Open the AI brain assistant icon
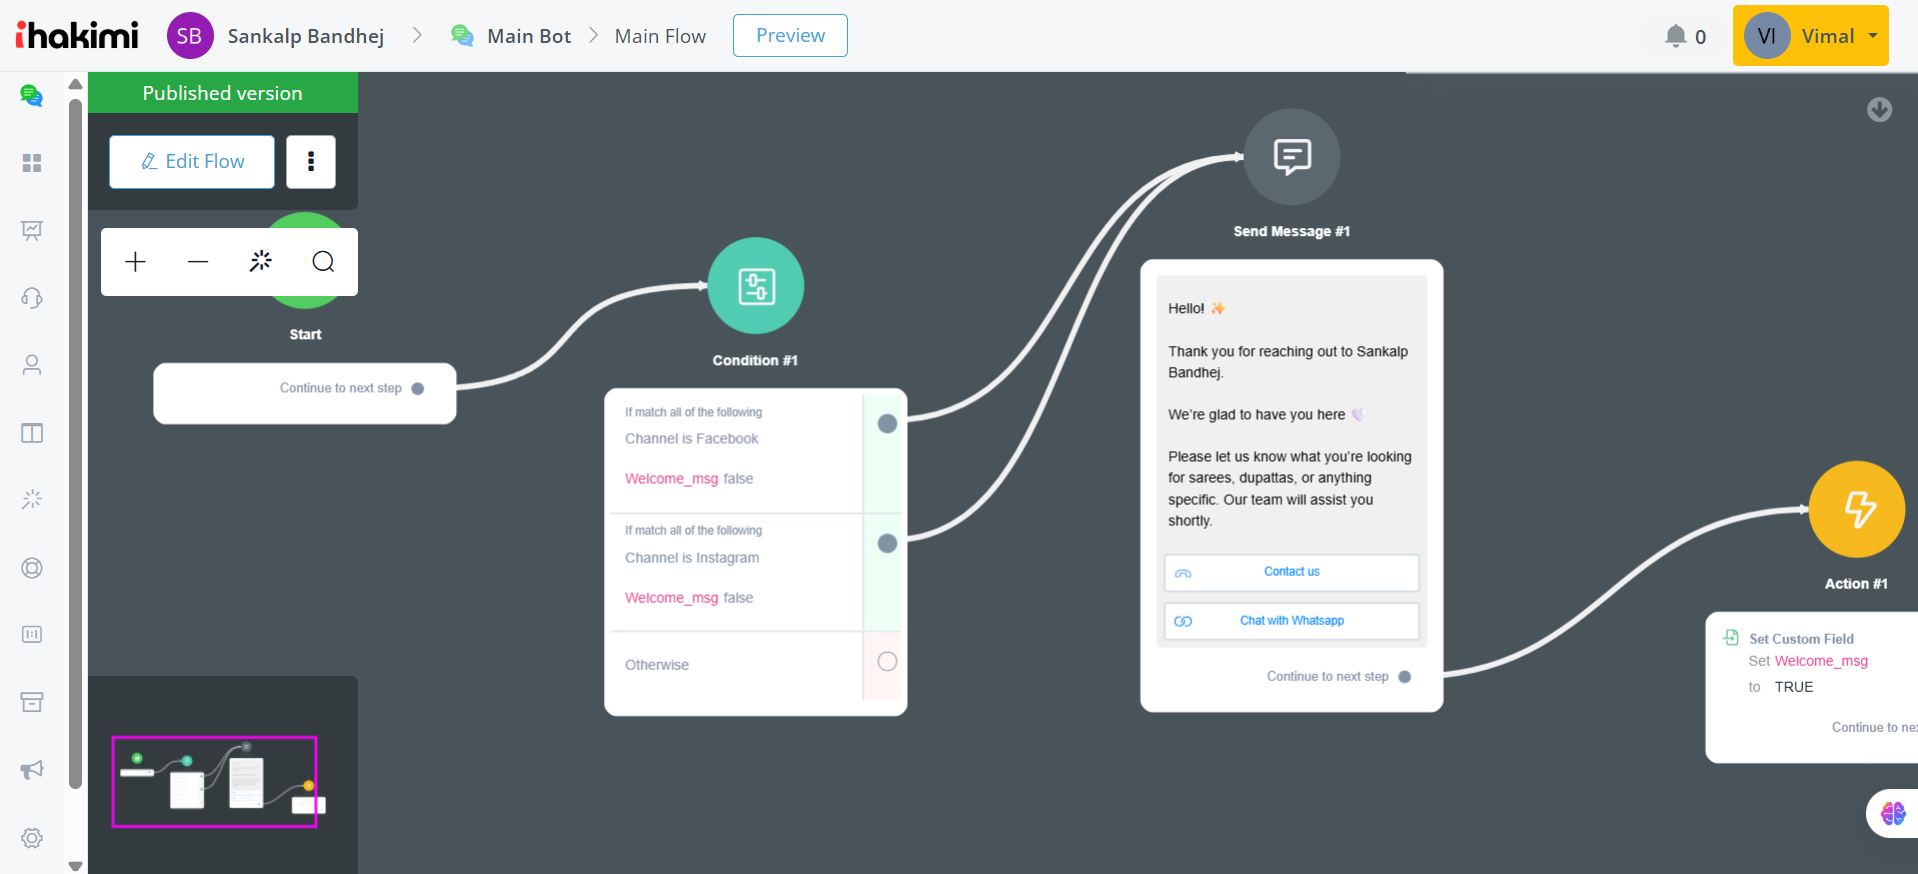This screenshot has height=874, width=1918. 1893,813
